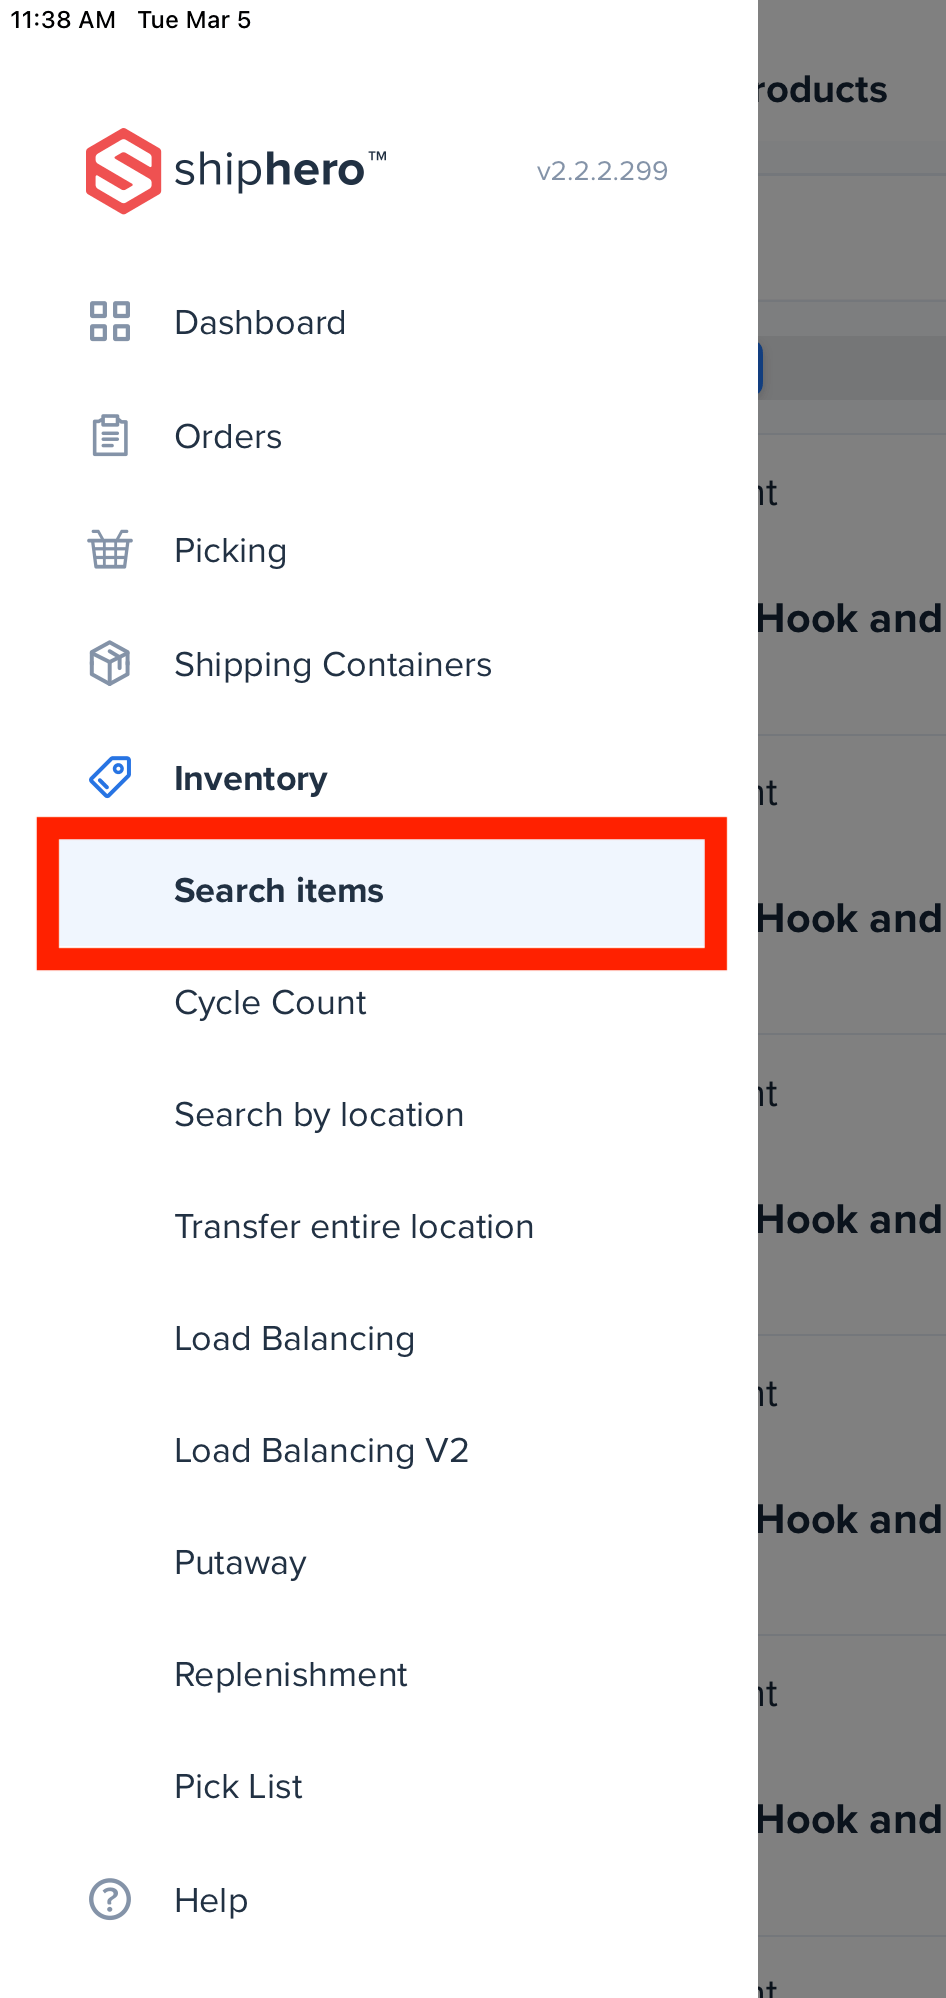
Task: Open Transfer entire location
Action: [354, 1227]
